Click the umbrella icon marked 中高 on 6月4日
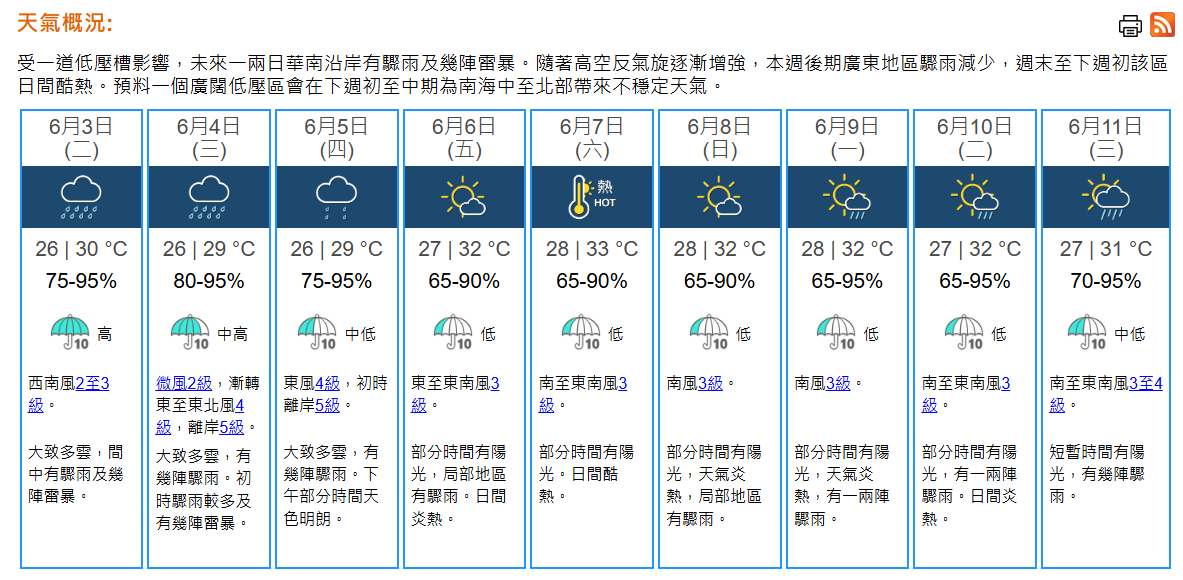This screenshot has height=580, width=1183. coord(190,333)
